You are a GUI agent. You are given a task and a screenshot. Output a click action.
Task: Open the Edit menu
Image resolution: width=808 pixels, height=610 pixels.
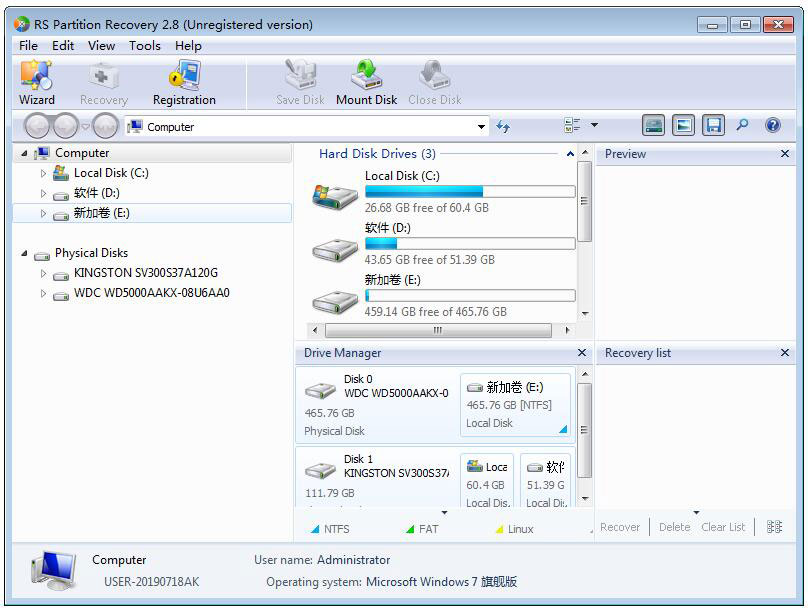tap(63, 46)
